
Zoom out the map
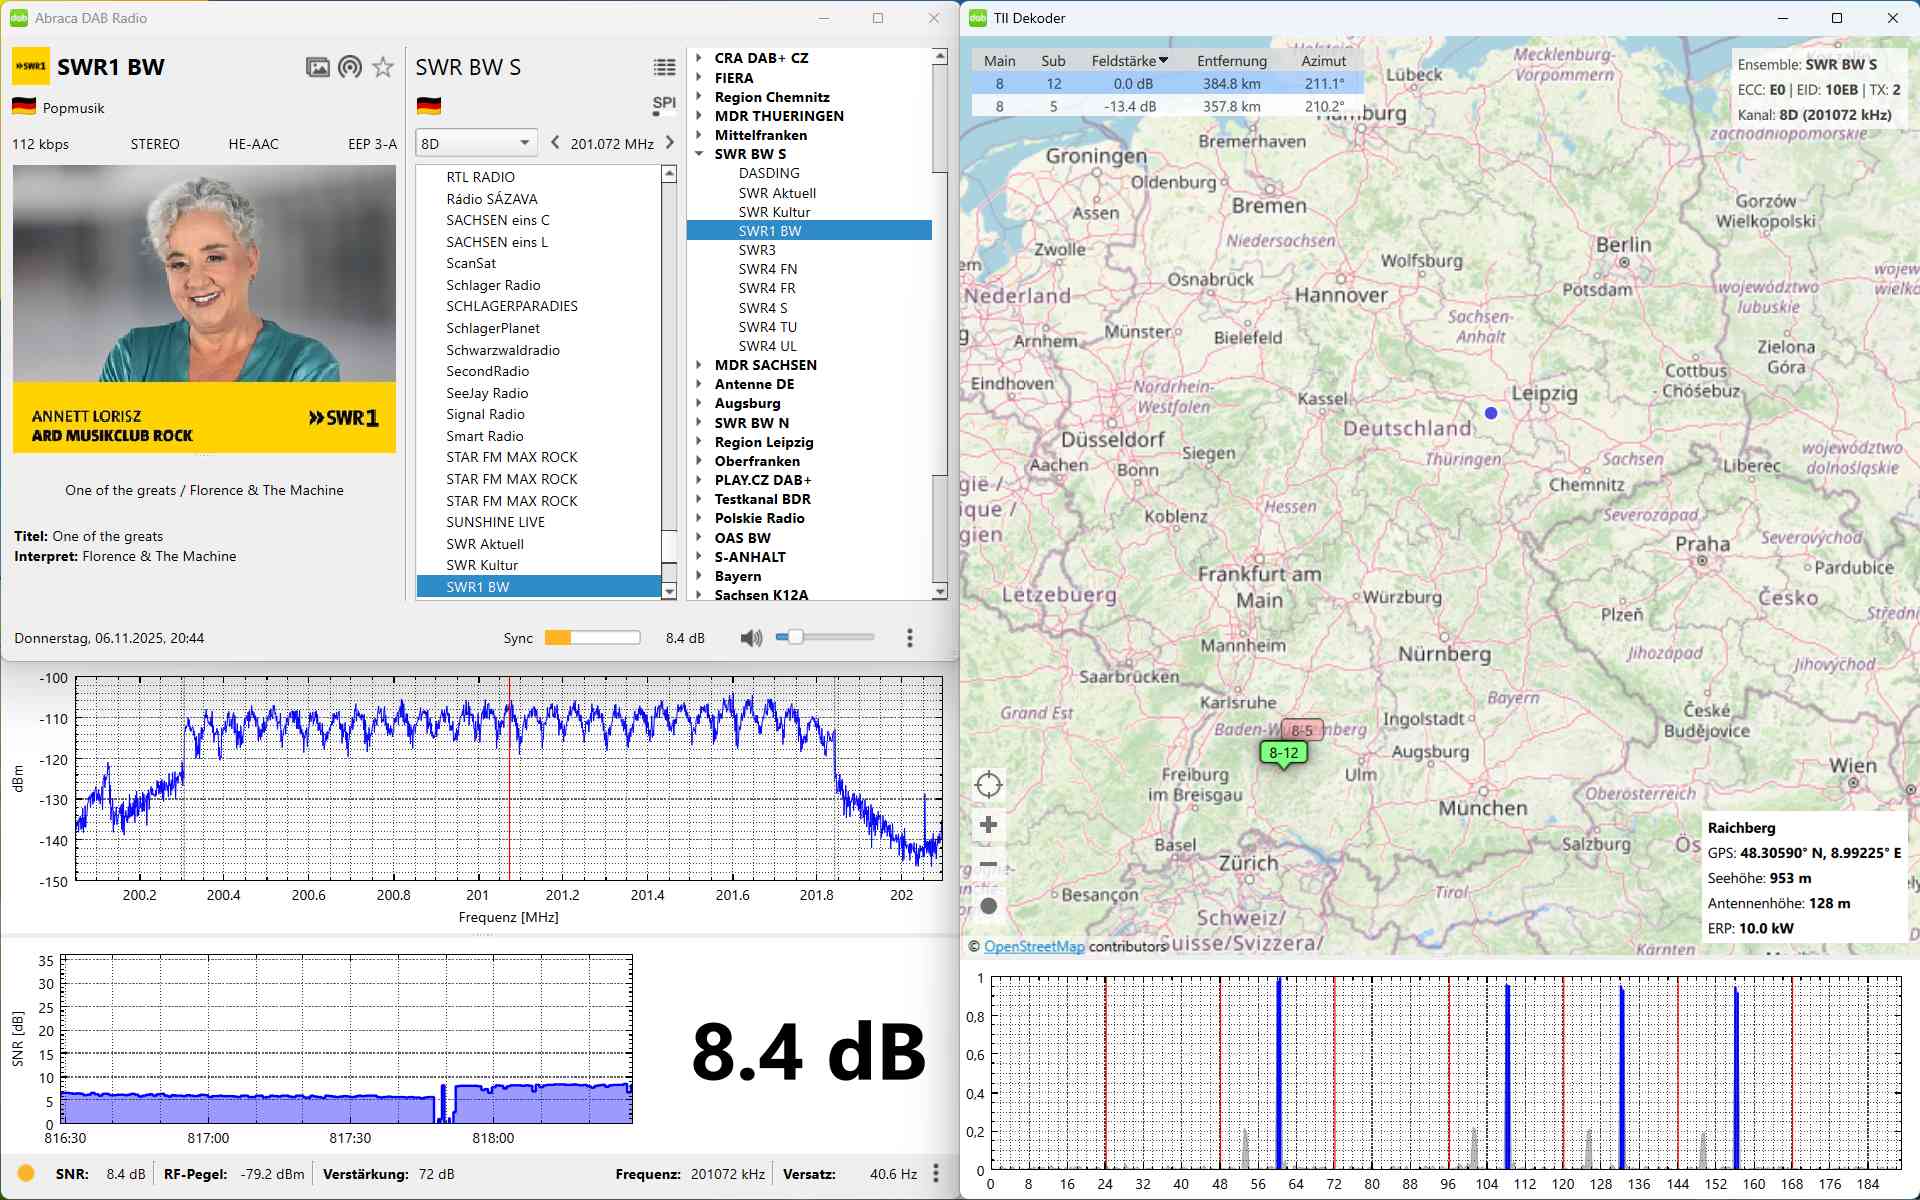988,864
